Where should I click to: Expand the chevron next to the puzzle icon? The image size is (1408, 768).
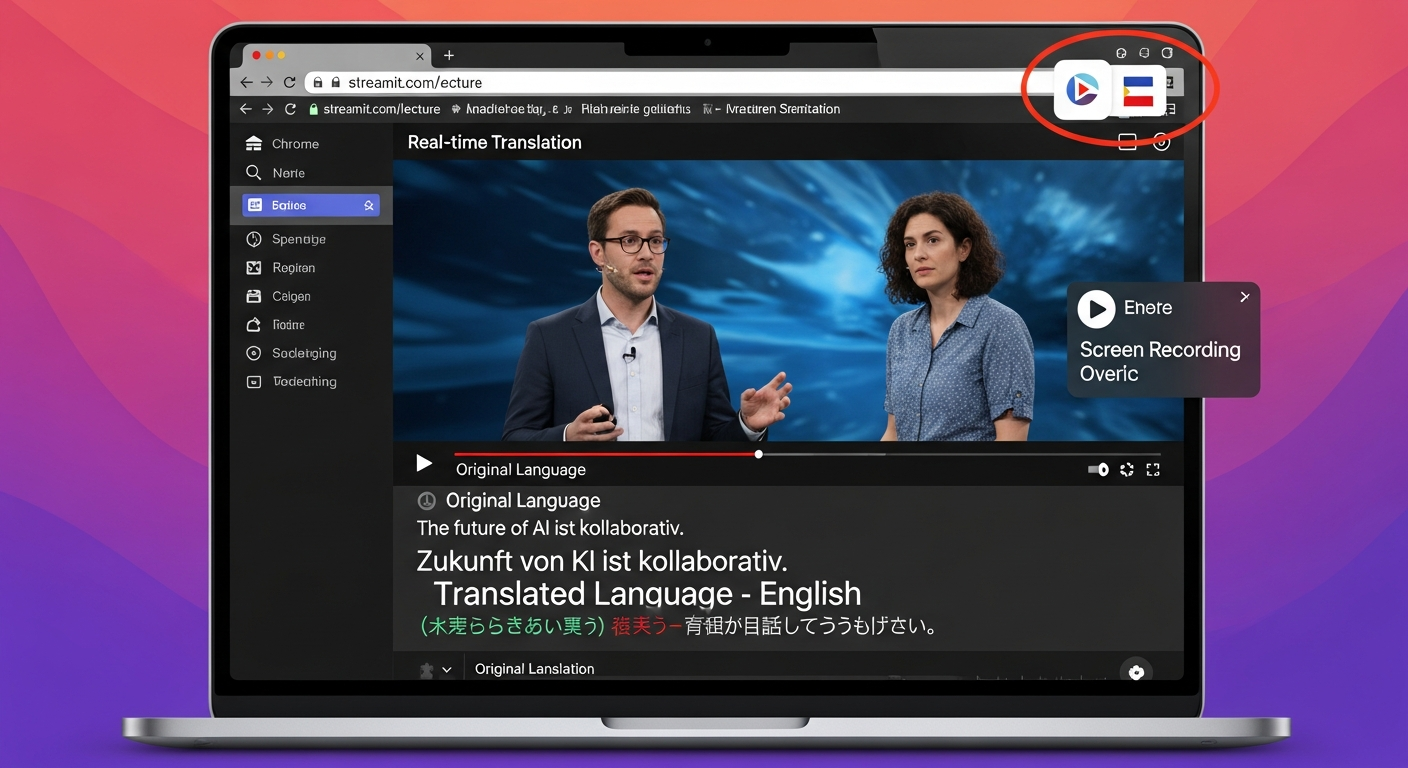(x=446, y=670)
